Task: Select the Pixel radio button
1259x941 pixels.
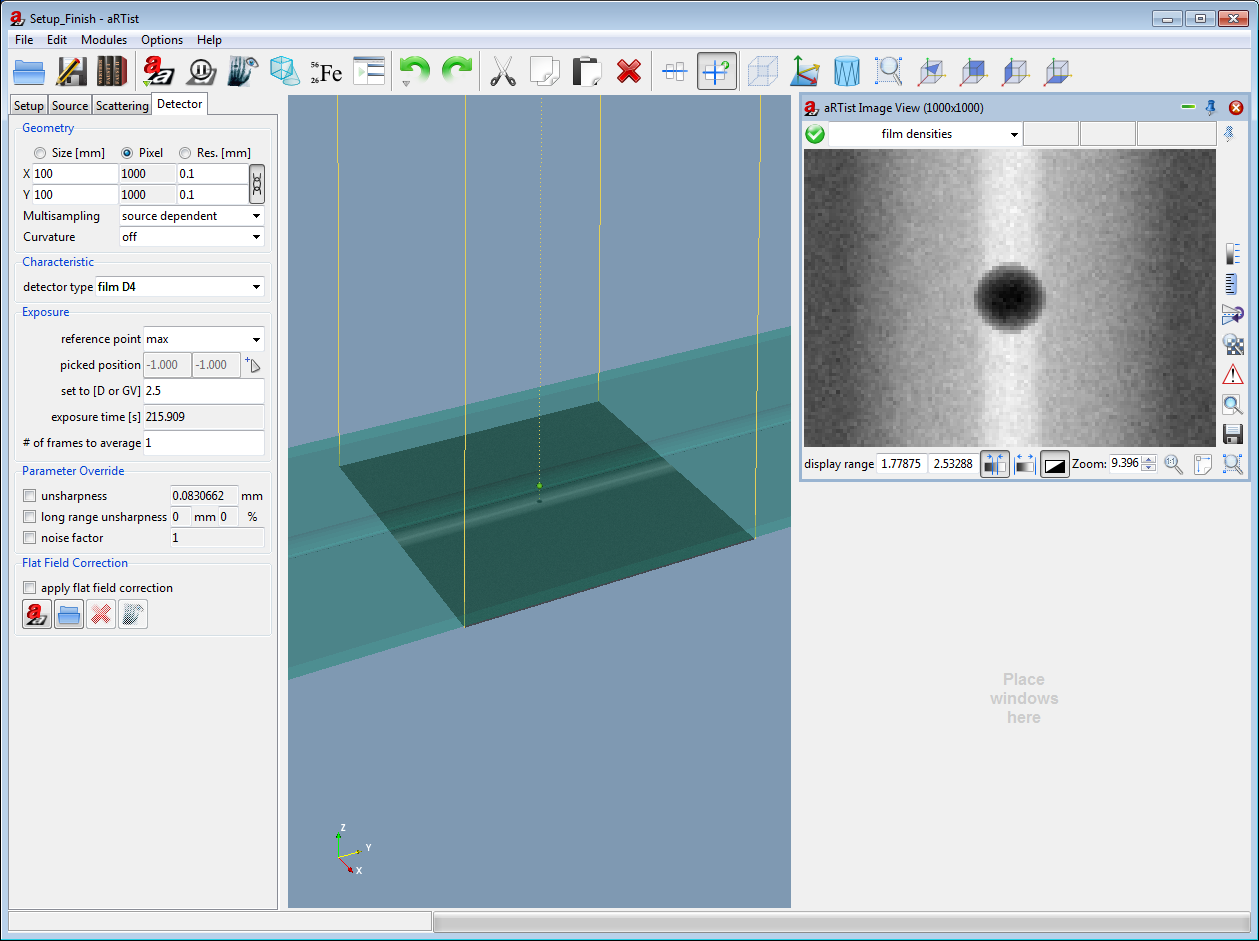Action: [x=127, y=153]
